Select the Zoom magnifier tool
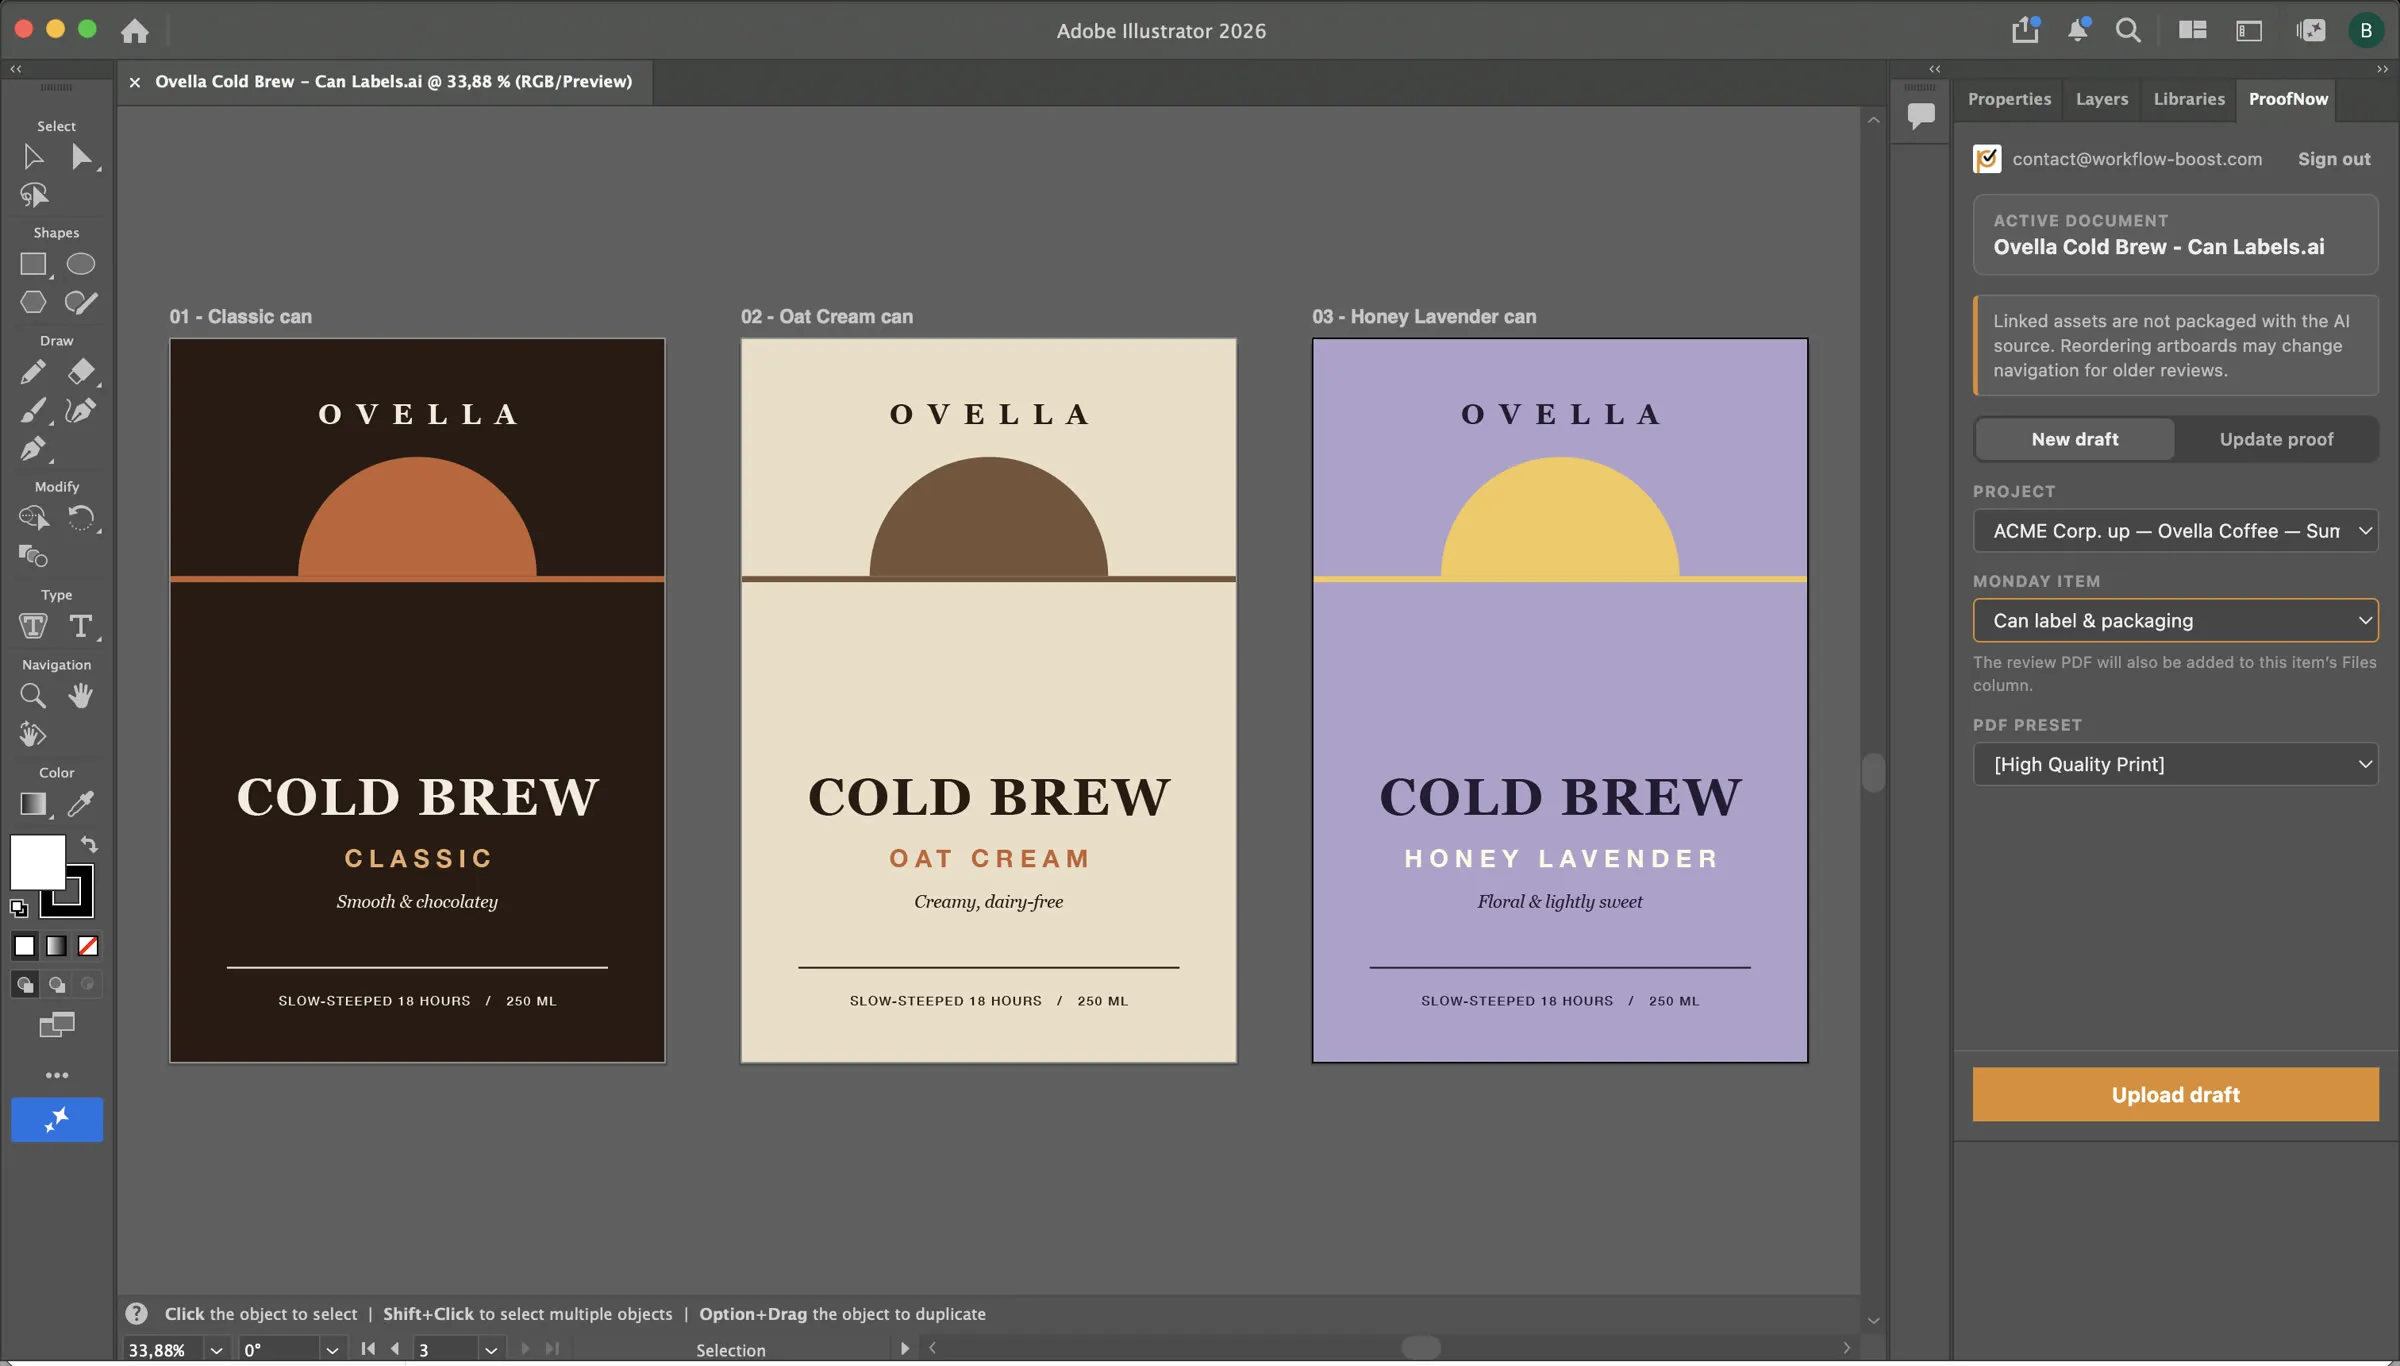 pyautogui.click(x=33, y=696)
